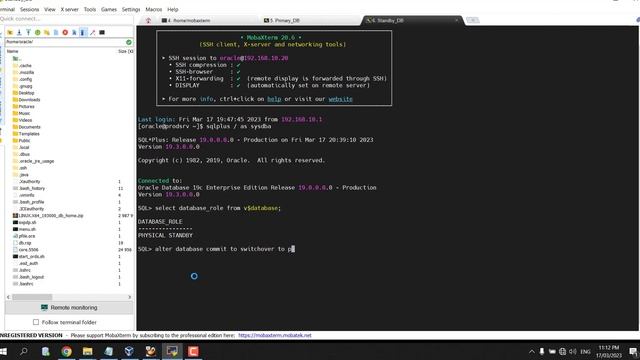Open the Sessions menu
This screenshot has width=640, height=360.
[29, 9]
